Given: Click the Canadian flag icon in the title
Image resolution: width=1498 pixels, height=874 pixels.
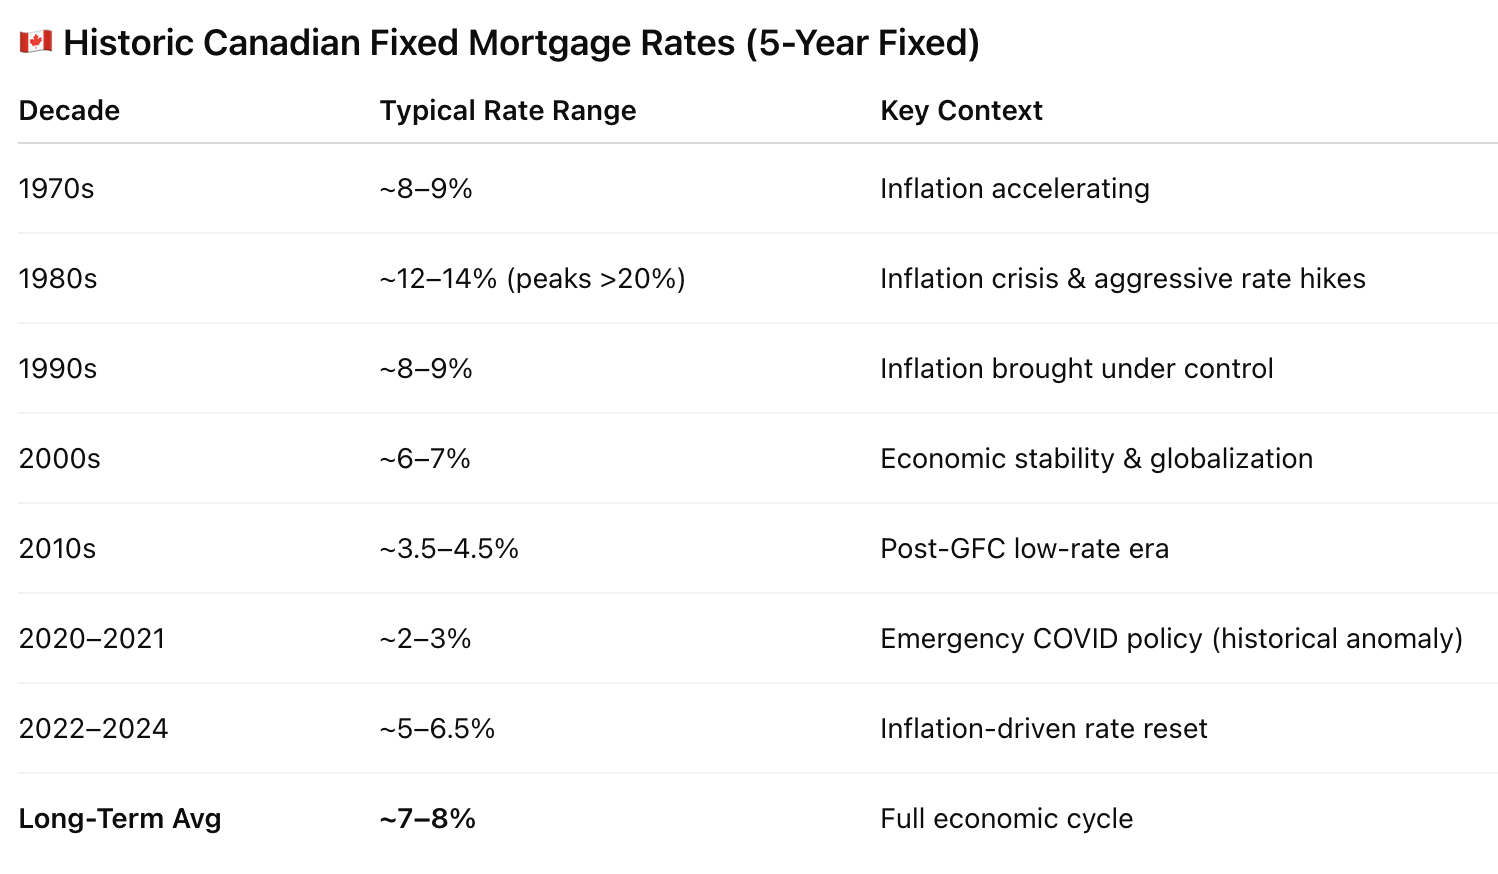Looking at the screenshot, I should coord(36,42).
